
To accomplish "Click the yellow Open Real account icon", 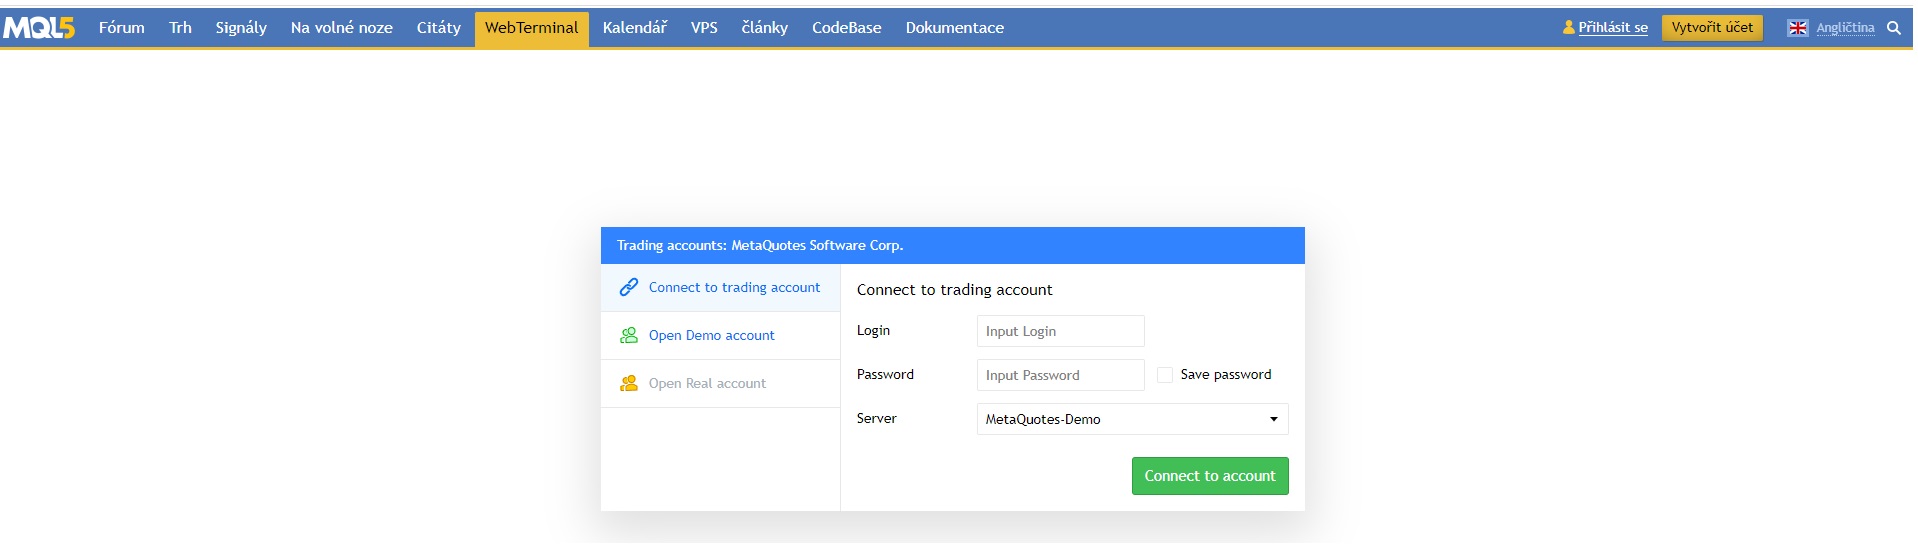I will (629, 383).
